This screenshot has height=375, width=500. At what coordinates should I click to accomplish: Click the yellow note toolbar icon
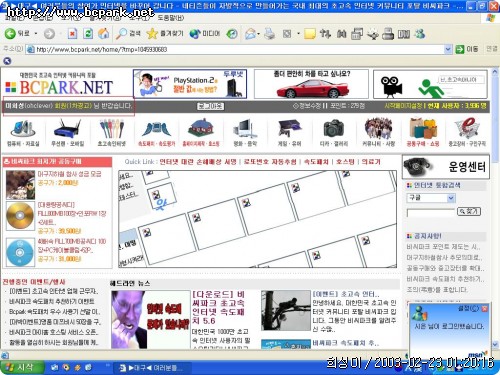click(x=310, y=34)
